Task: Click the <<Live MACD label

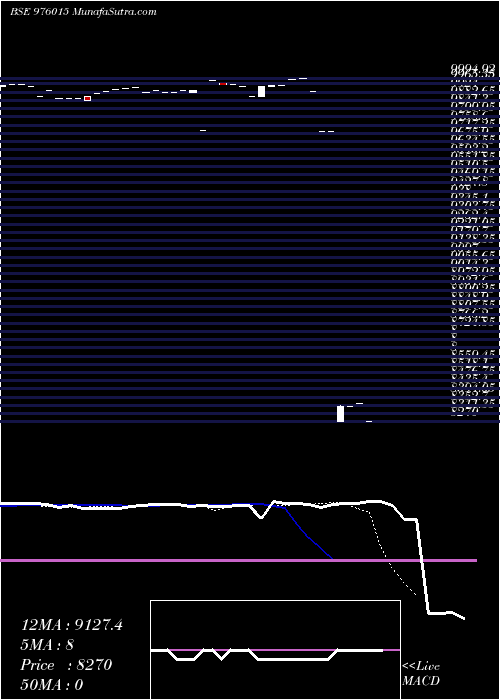Action: pos(421,673)
